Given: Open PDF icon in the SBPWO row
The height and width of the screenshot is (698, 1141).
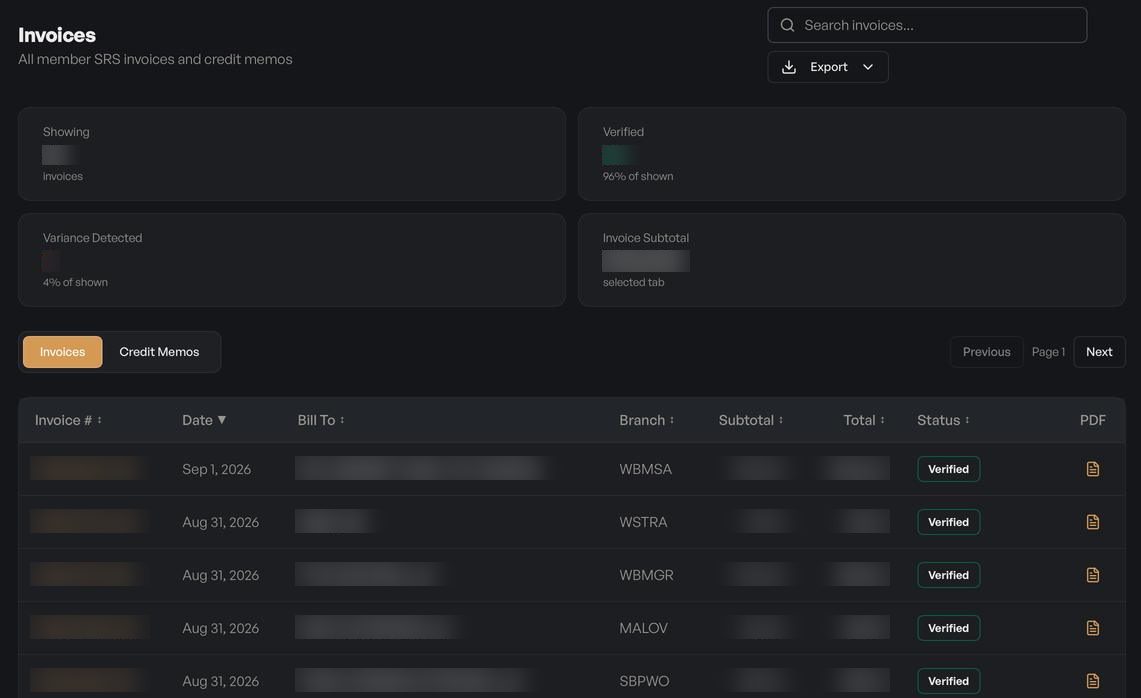Looking at the screenshot, I should (x=1092, y=681).
